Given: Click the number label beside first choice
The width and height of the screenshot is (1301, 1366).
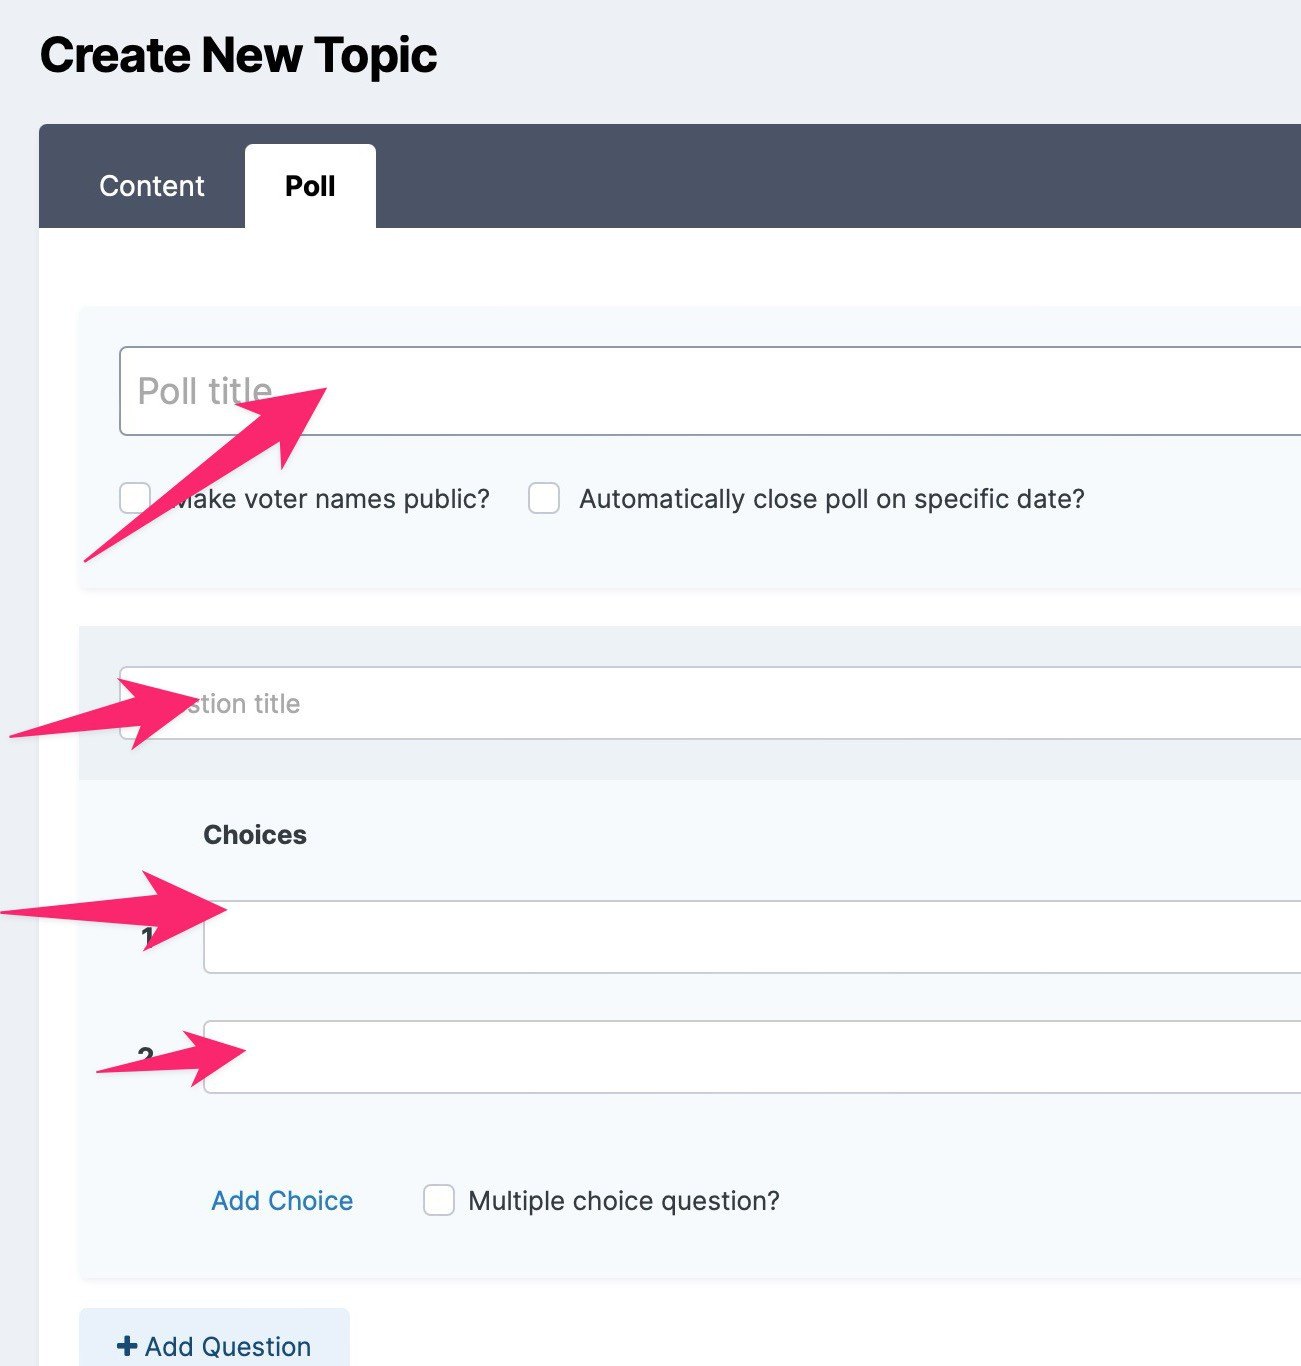Looking at the screenshot, I should [147, 937].
